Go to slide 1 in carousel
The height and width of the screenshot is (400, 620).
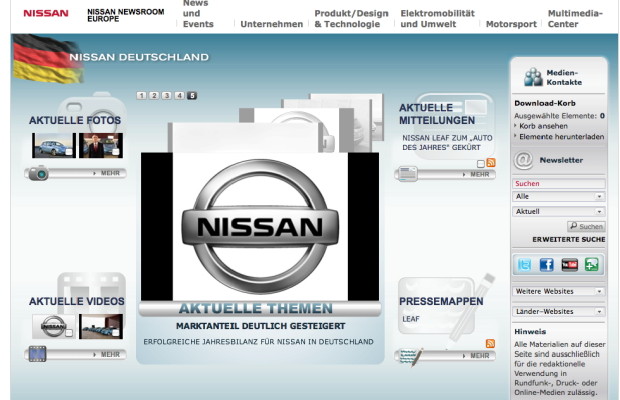[x=142, y=95]
